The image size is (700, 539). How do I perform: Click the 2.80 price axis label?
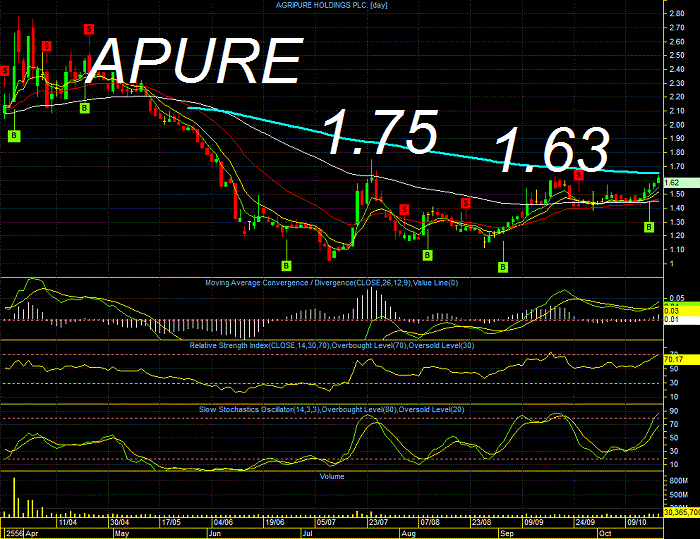pos(677,14)
